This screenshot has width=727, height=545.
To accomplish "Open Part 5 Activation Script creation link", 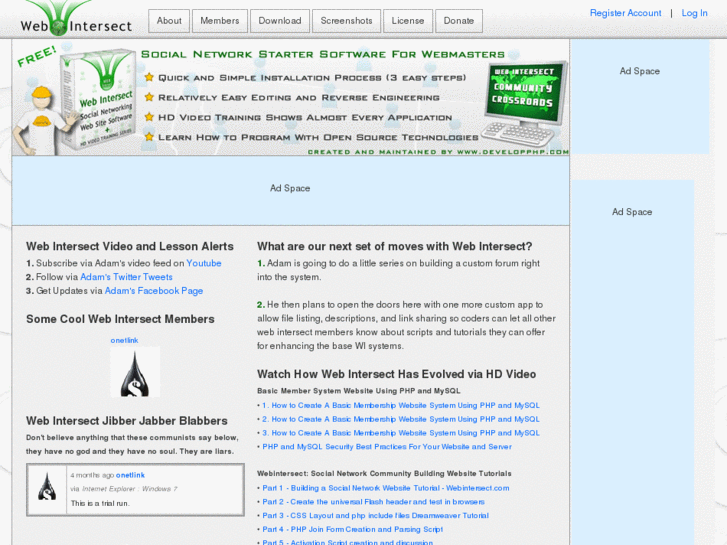I will tap(348, 542).
